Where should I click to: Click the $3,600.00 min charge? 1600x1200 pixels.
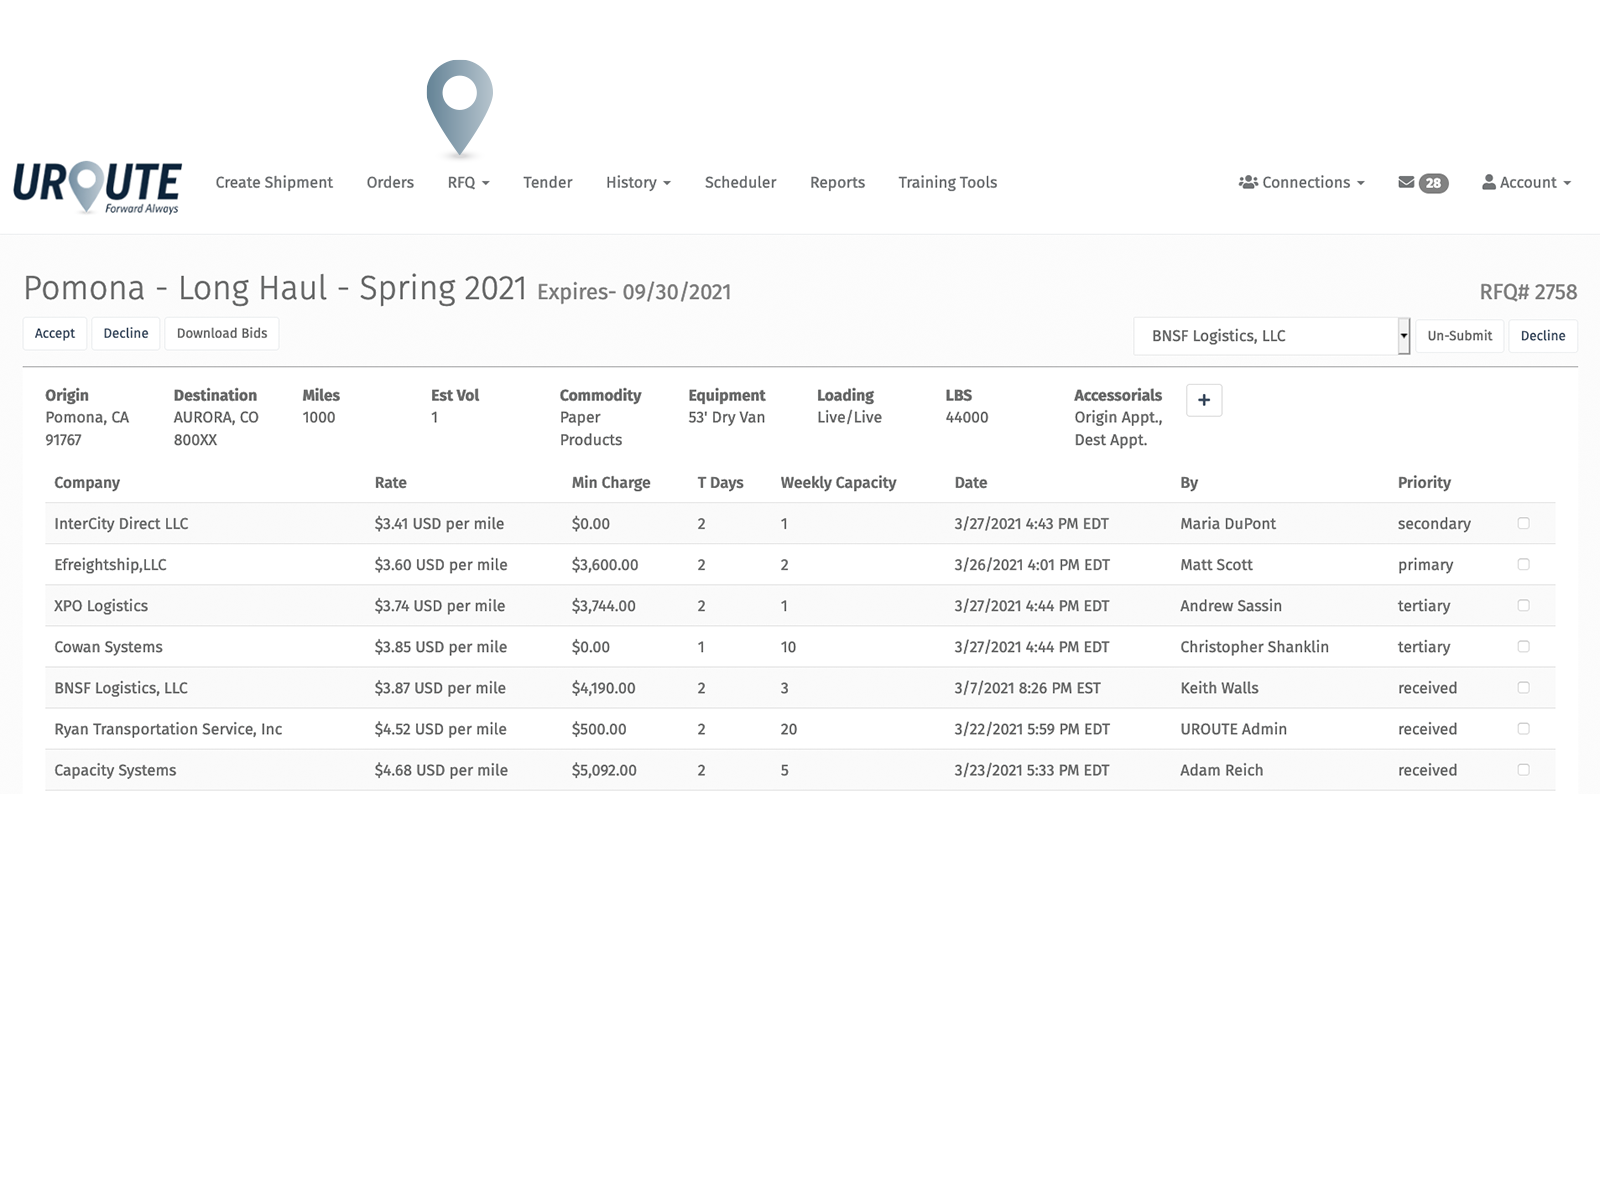[605, 564]
